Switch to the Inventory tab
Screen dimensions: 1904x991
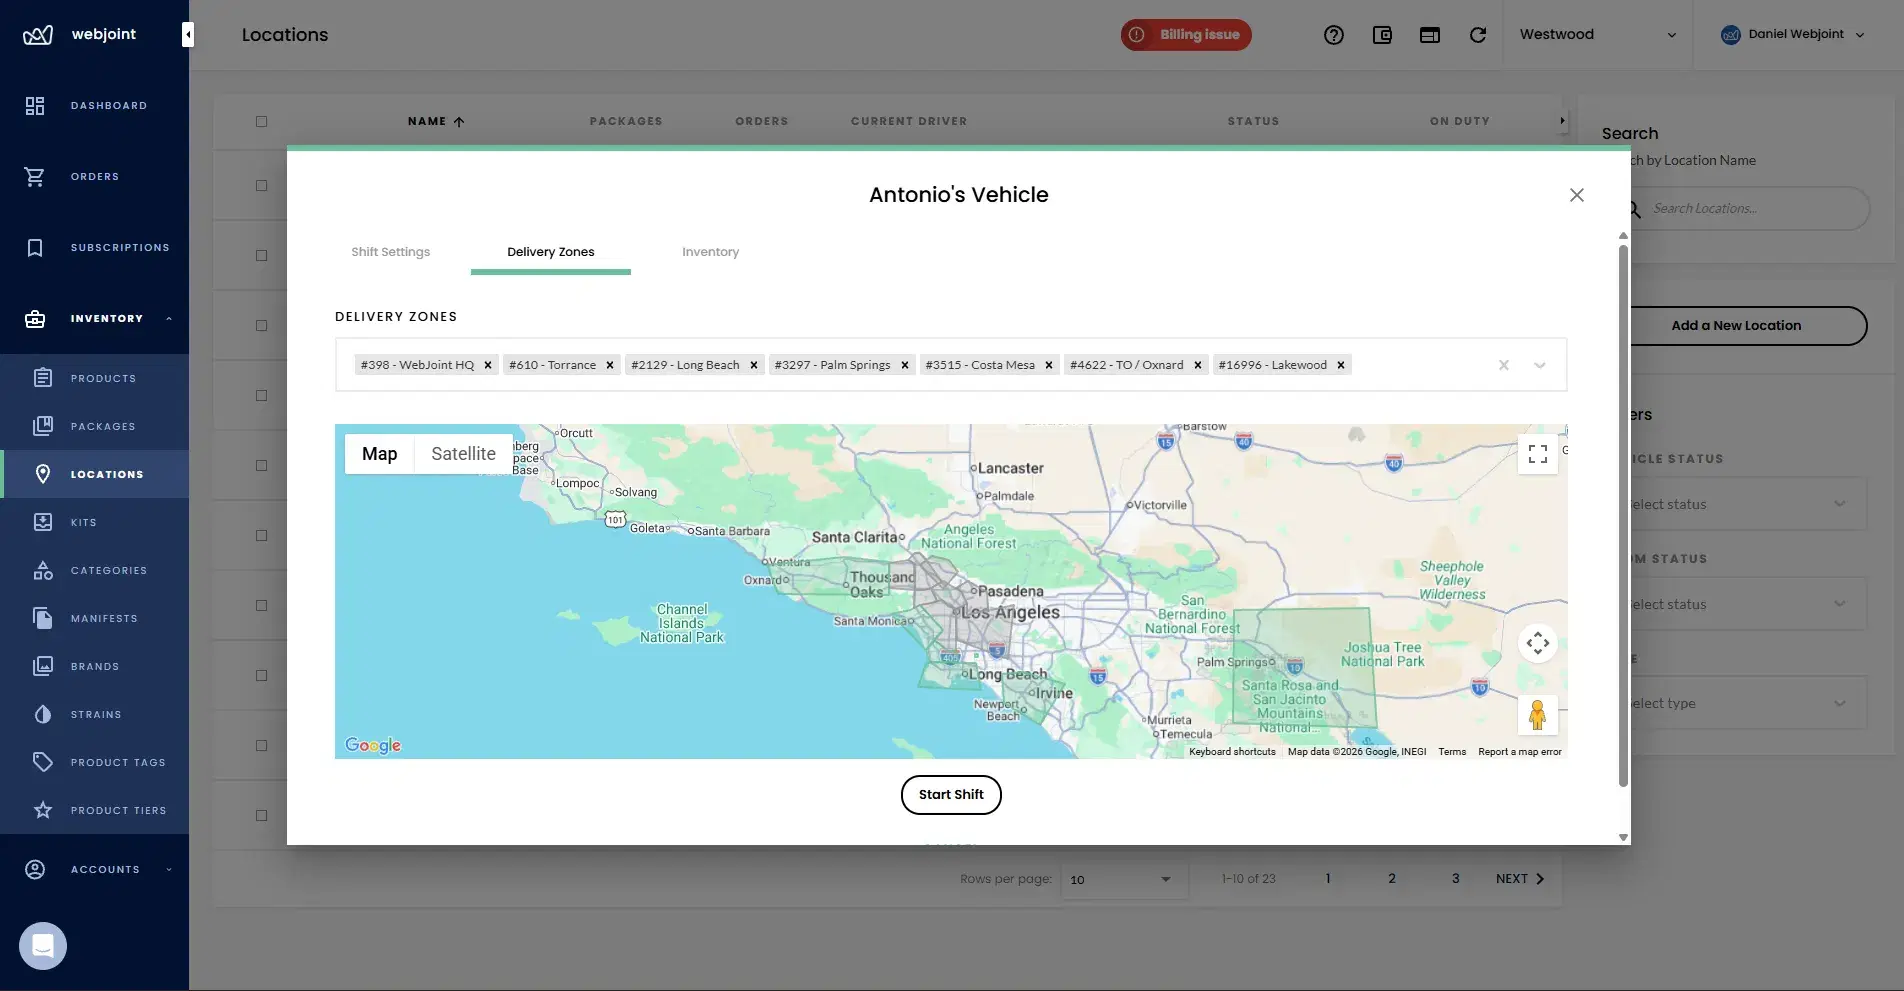(710, 252)
